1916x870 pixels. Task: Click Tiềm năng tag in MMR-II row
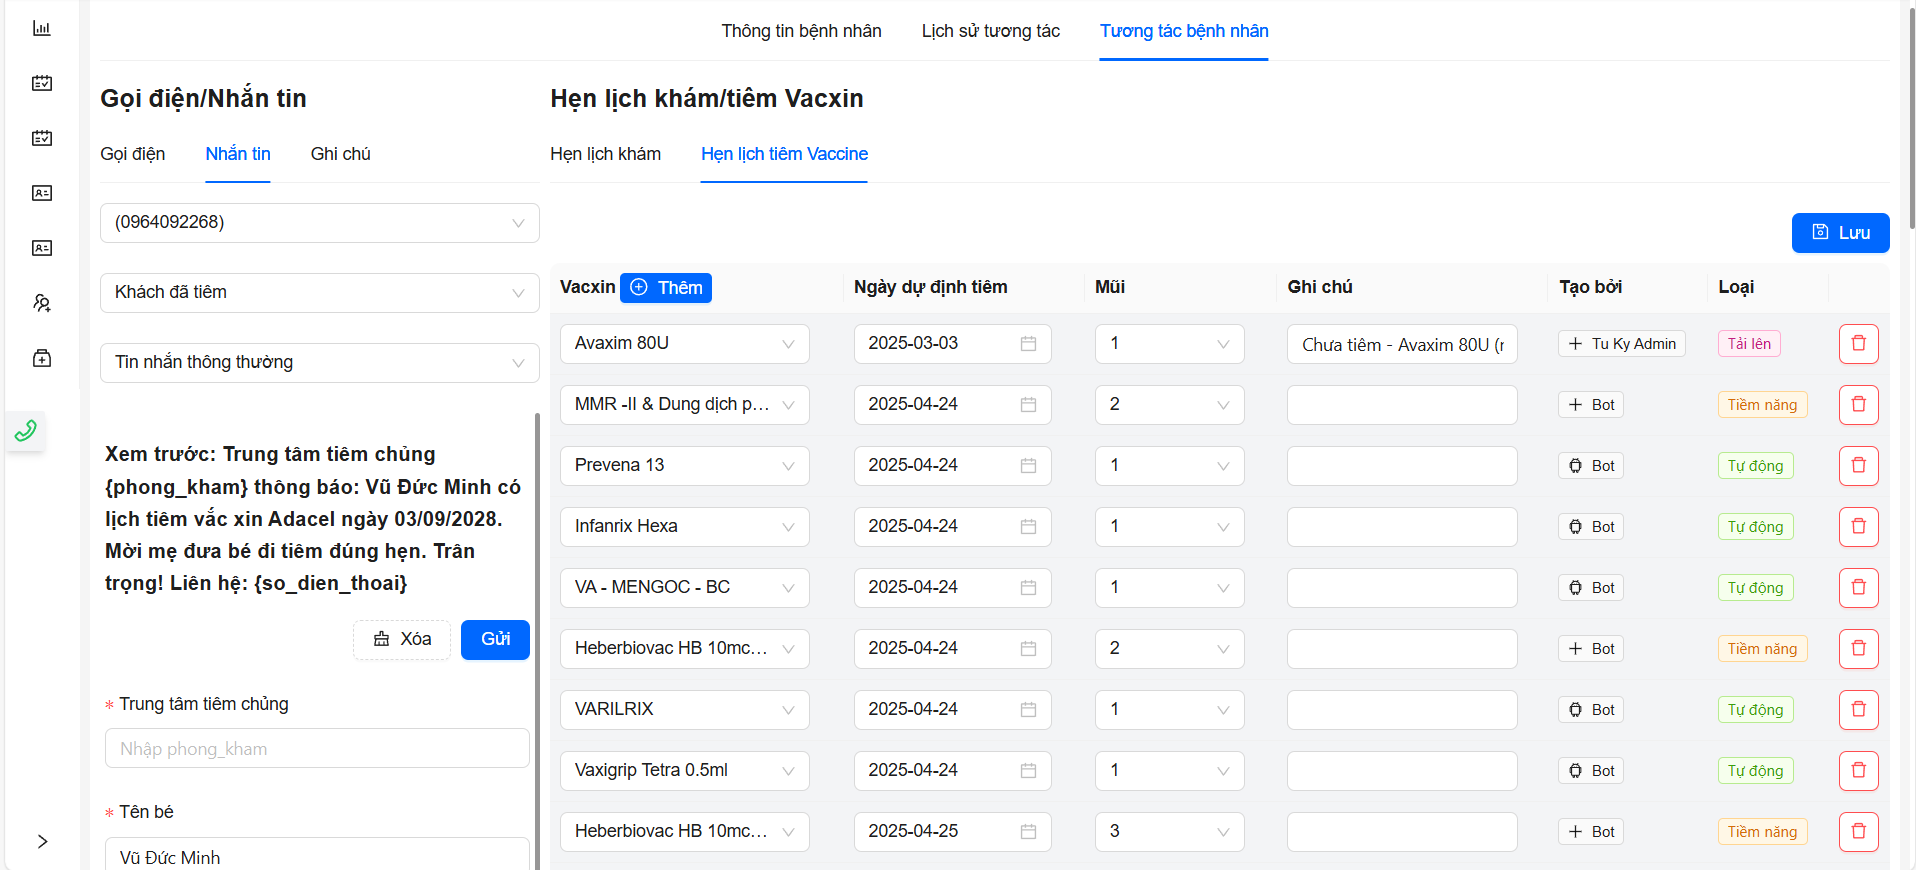coord(1762,405)
